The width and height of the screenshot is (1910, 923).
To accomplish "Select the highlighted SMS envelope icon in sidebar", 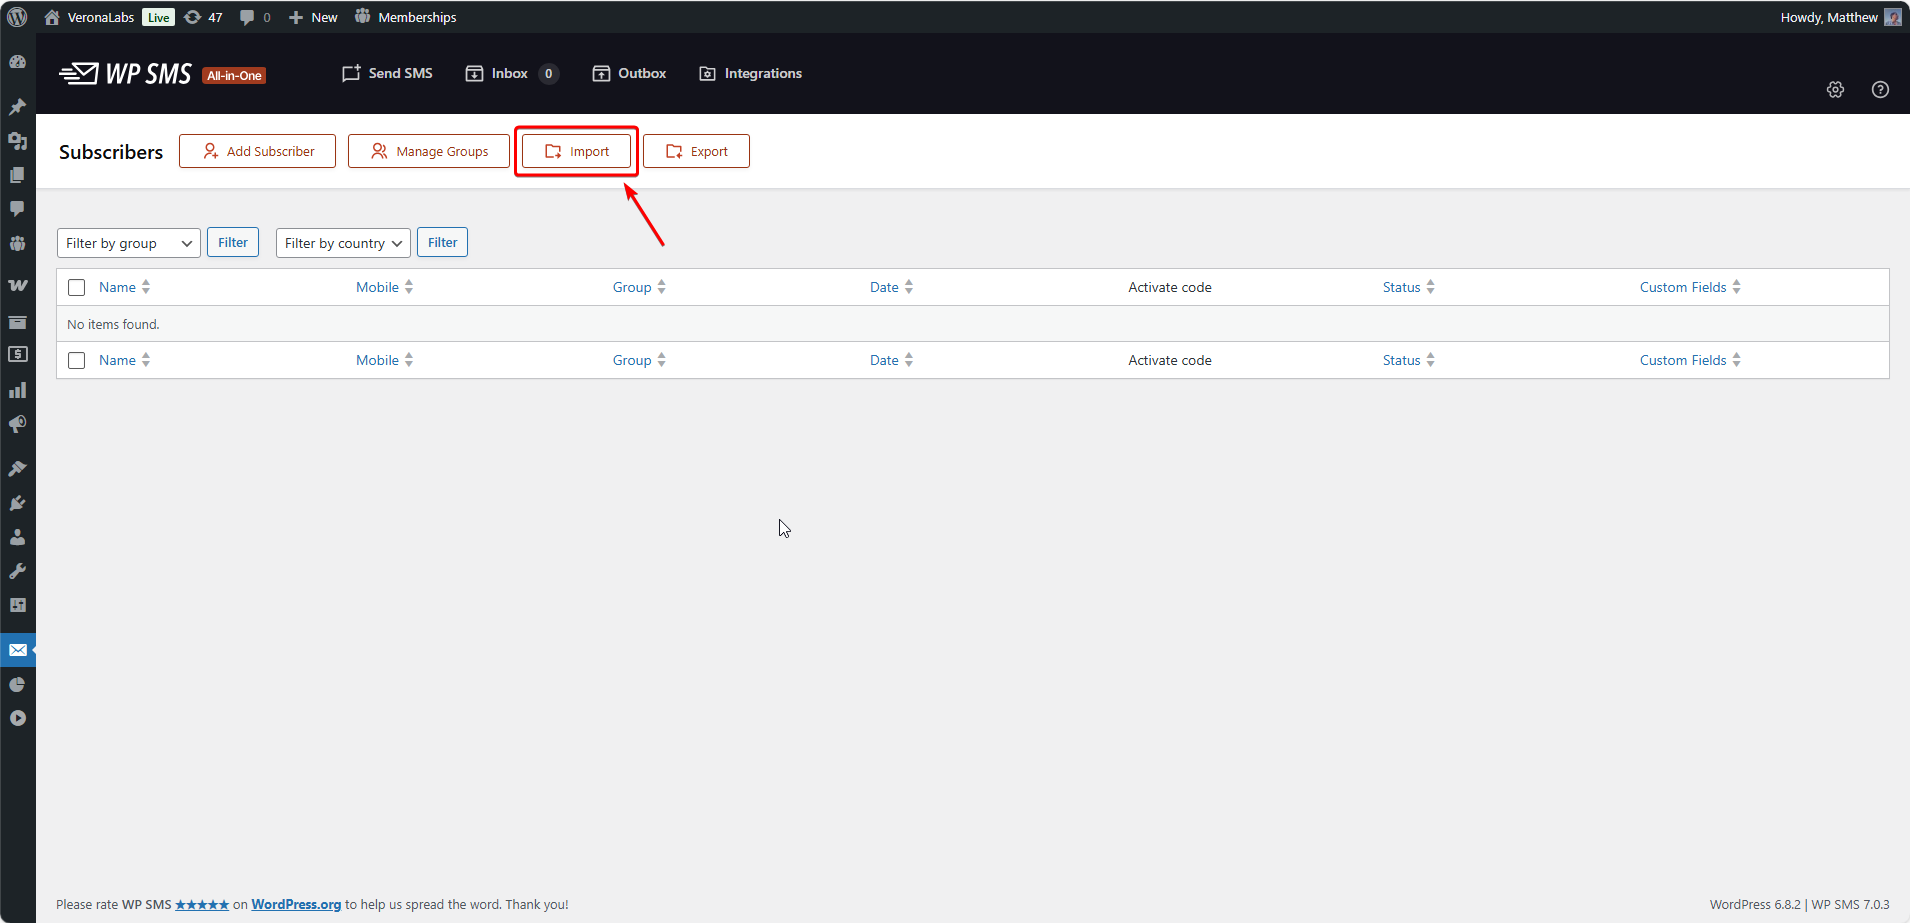I will click(x=17, y=649).
